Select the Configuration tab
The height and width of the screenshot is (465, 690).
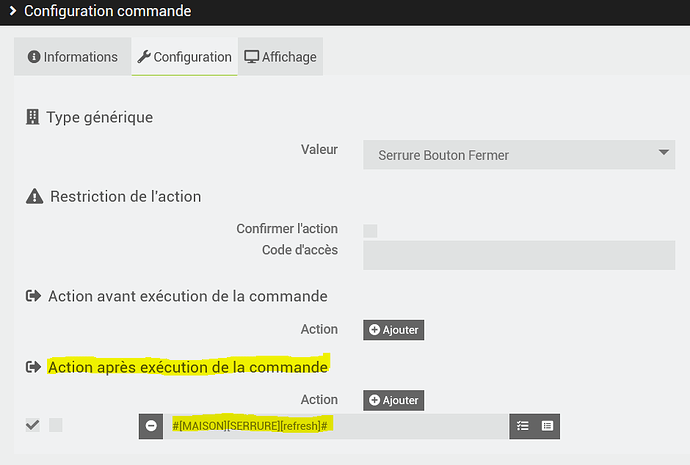(184, 57)
